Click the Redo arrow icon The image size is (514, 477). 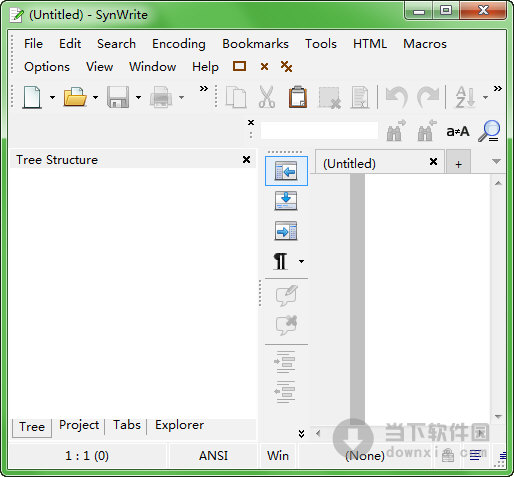(x=428, y=97)
